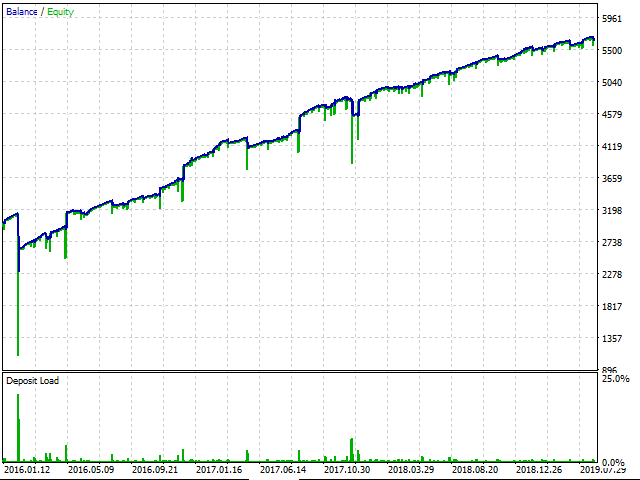
Task: Click the 2017.10.30 date label
Action: click(347, 470)
